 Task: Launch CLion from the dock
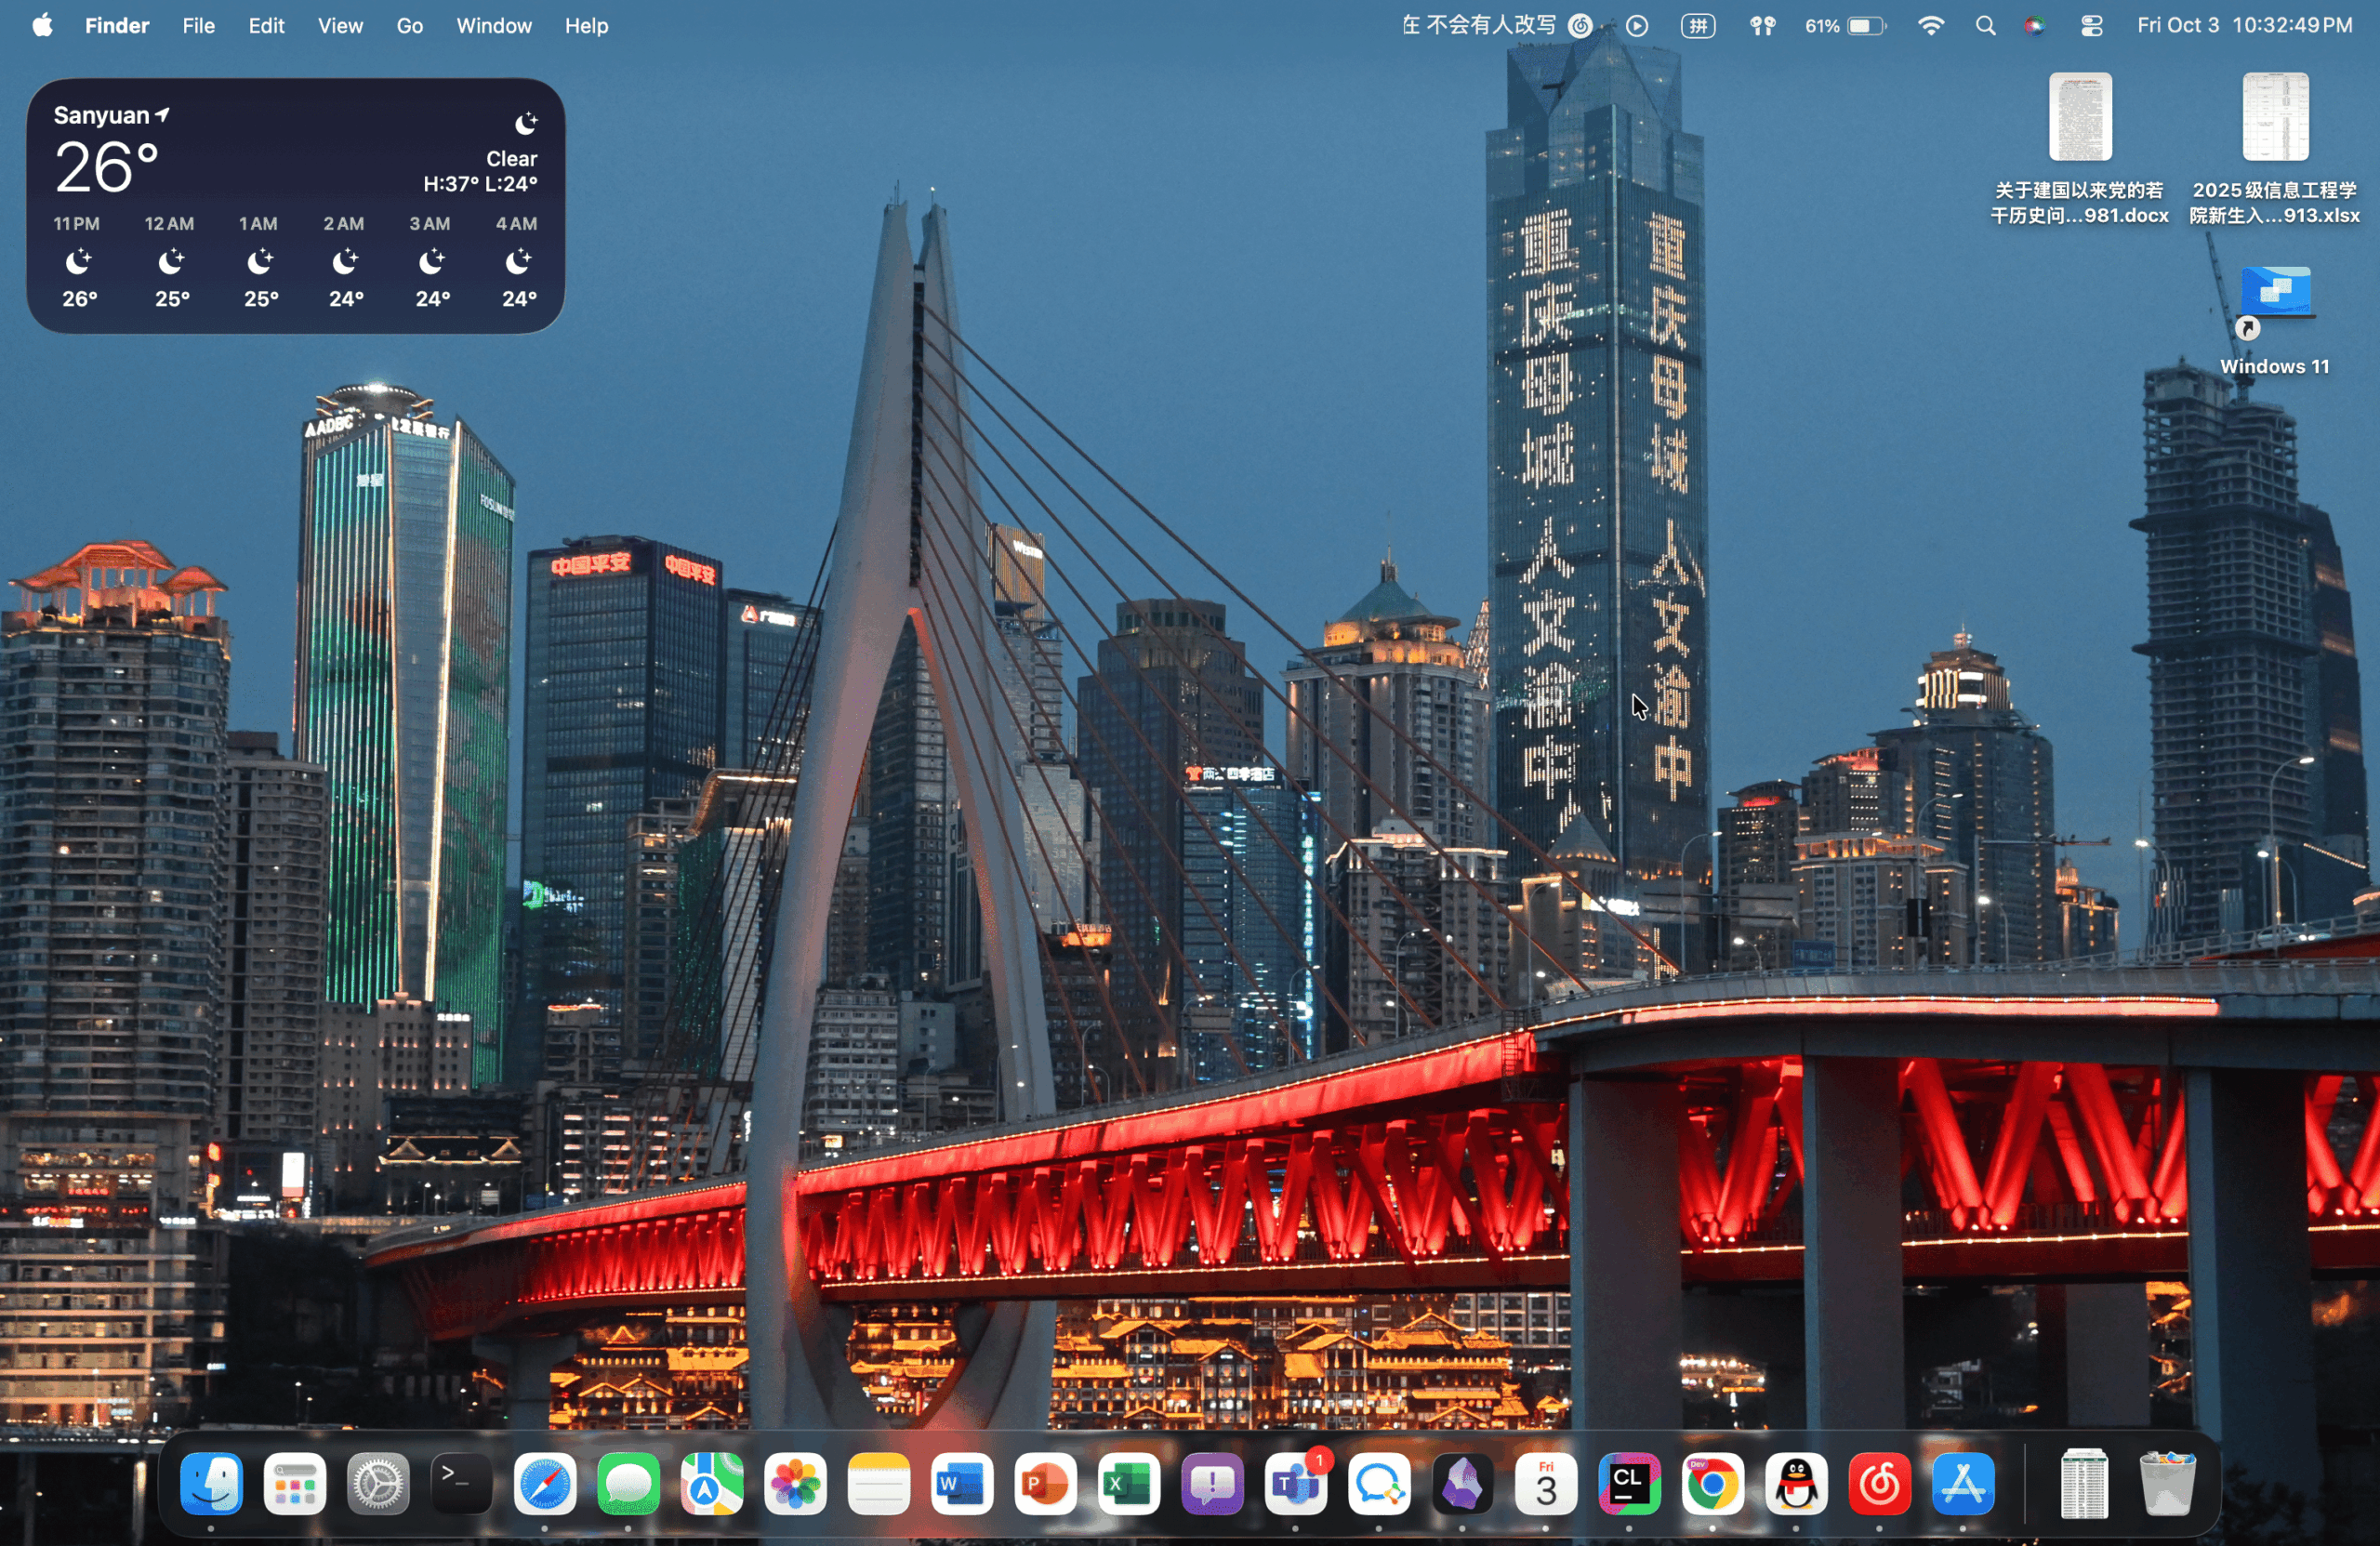[x=1629, y=1483]
